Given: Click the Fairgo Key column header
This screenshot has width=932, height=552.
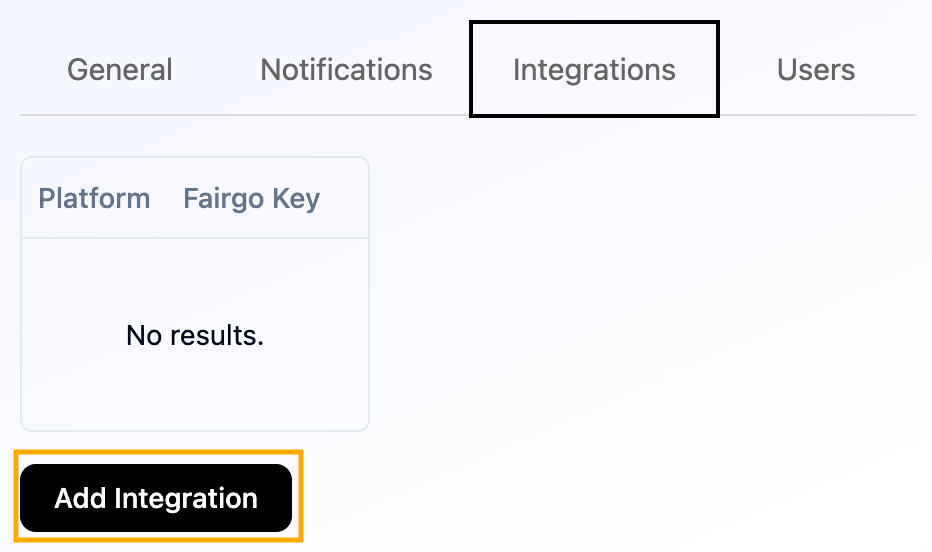Looking at the screenshot, I should tap(251, 198).
